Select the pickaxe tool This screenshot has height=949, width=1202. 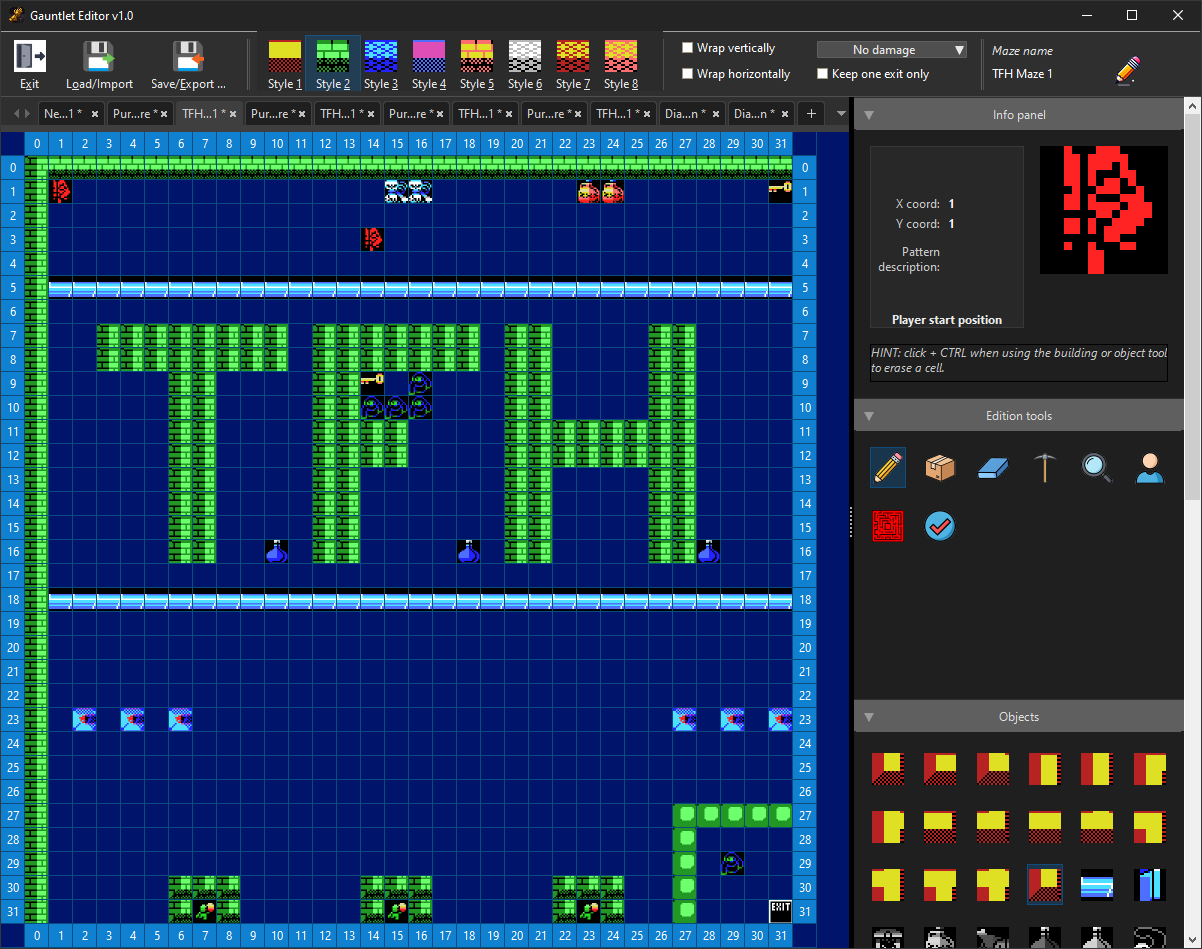(1045, 467)
